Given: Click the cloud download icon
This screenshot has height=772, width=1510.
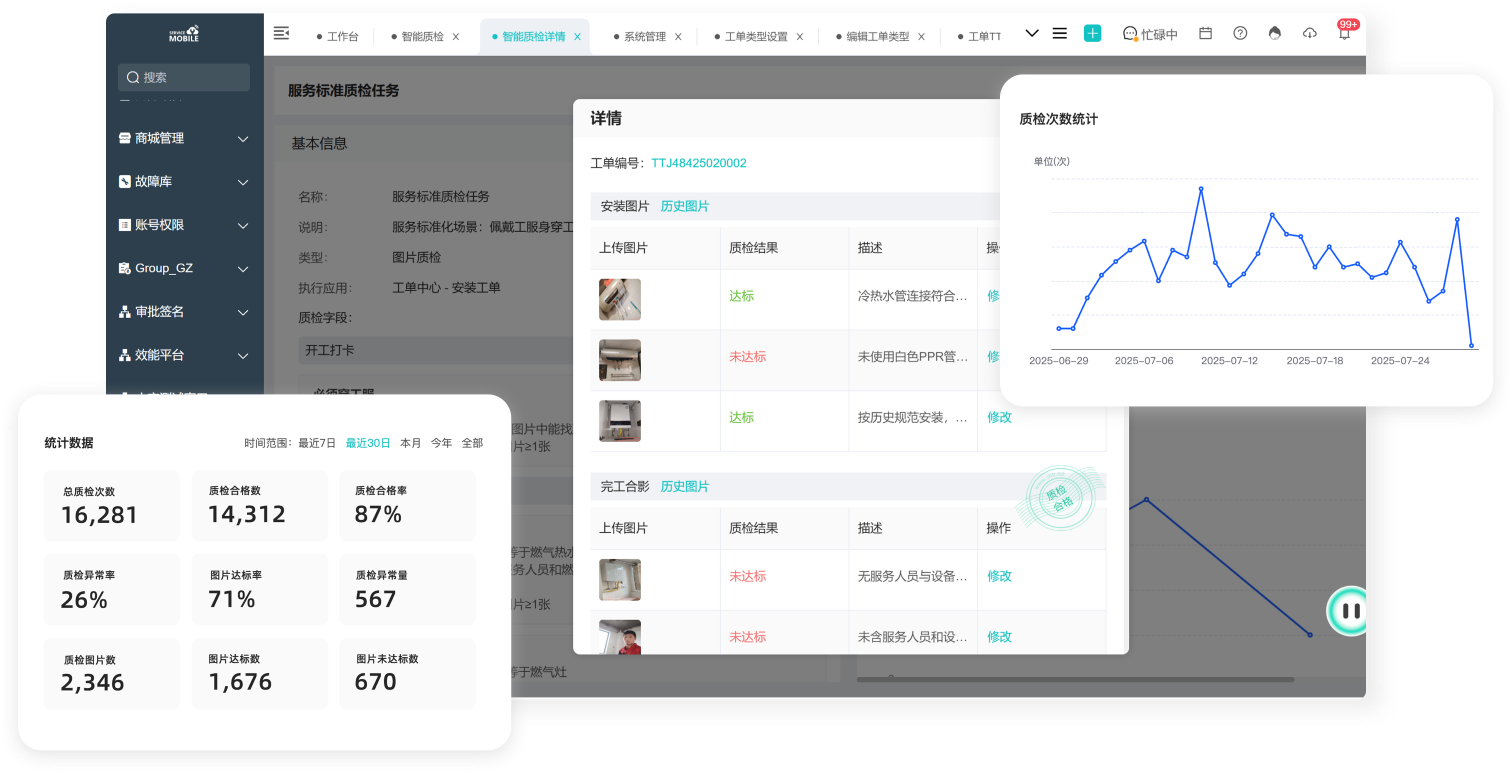Looking at the screenshot, I should (1310, 33).
